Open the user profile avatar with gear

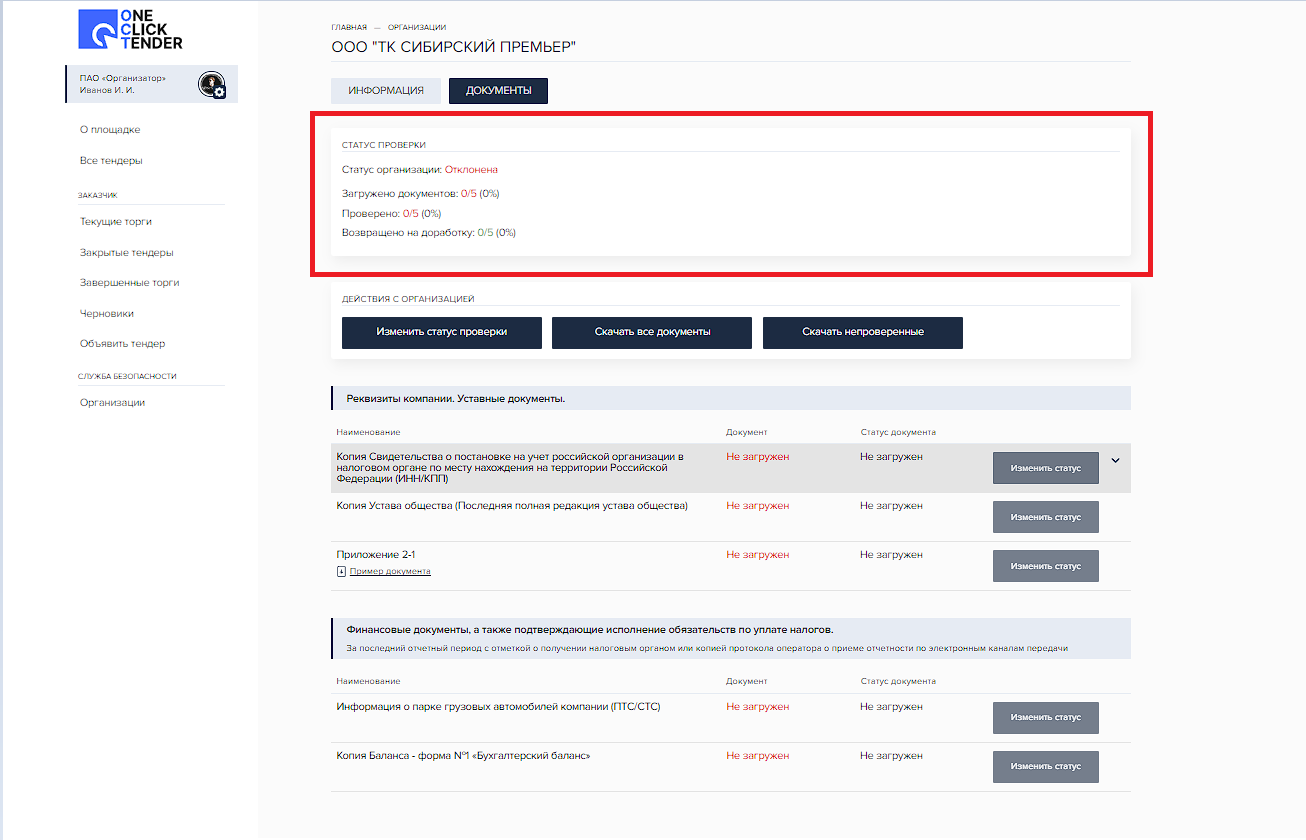tap(211, 85)
